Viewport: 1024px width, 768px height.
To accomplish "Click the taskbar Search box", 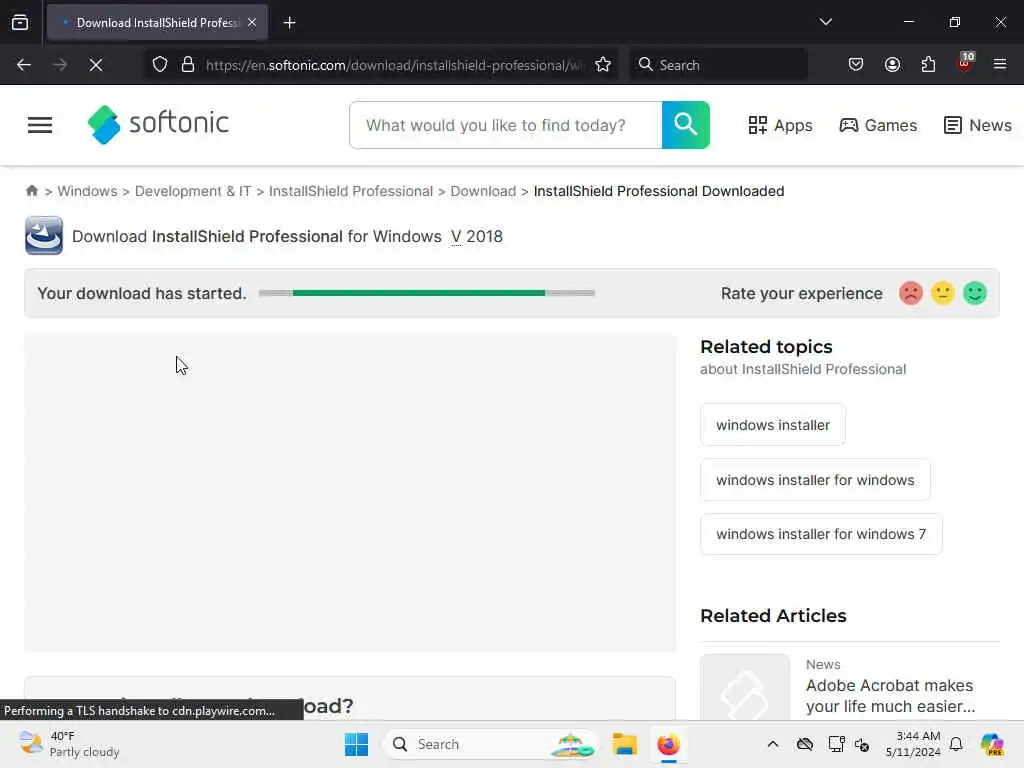I will click(x=491, y=744).
